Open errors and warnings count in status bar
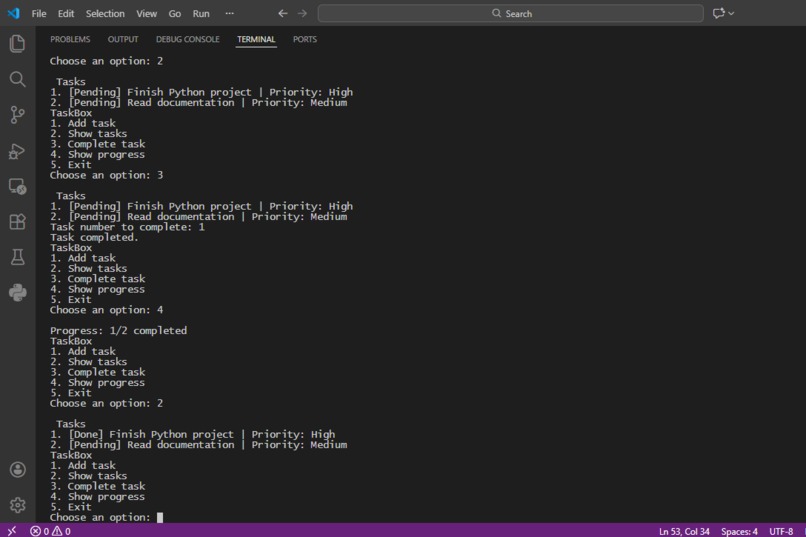The width and height of the screenshot is (806, 537). click(50, 531)
